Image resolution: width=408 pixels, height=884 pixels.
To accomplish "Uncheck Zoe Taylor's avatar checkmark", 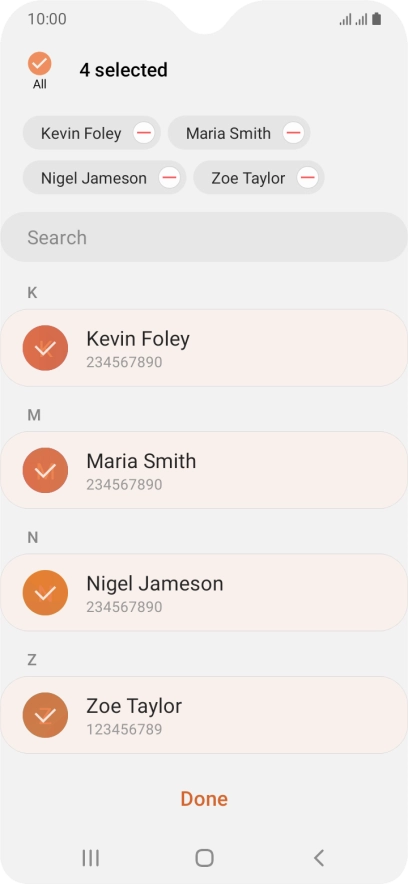I will tap(45, 715).
